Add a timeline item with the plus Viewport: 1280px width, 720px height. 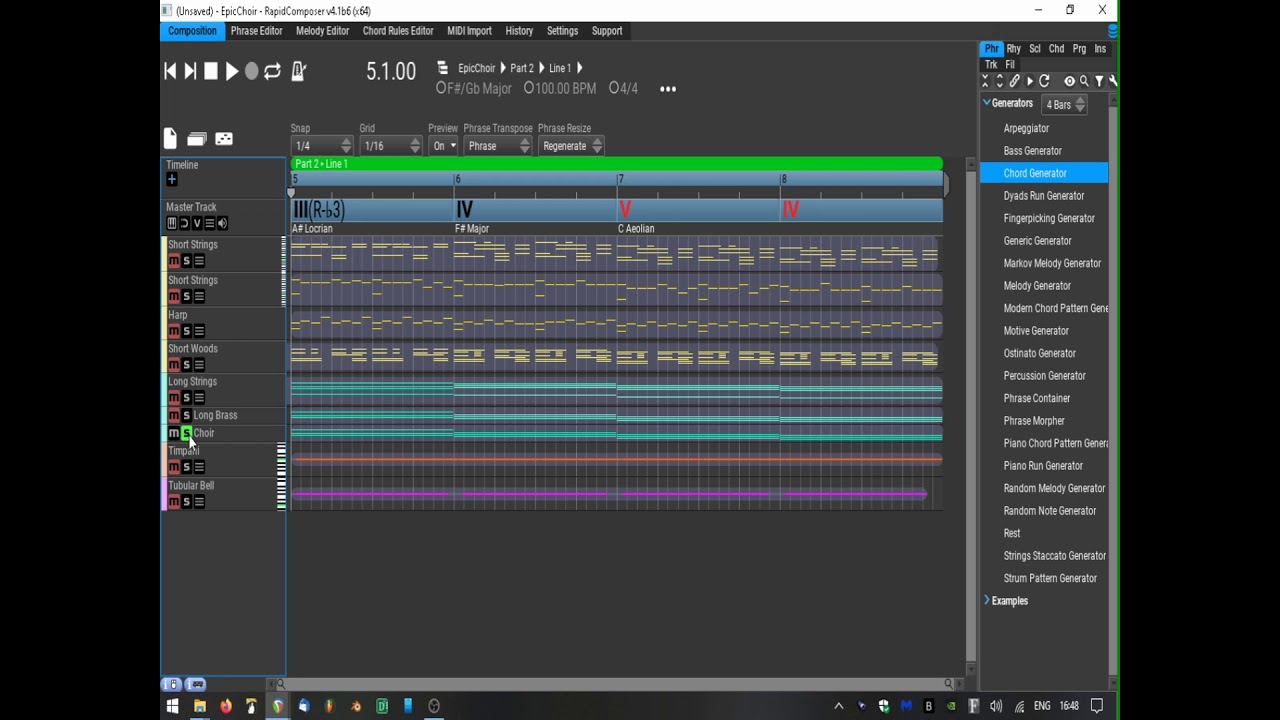172,180
